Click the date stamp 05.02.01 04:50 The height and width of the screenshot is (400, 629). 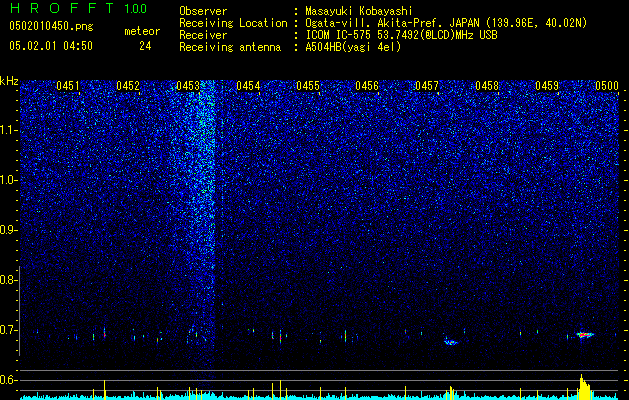pyautogui.click(x=51, y=46)
